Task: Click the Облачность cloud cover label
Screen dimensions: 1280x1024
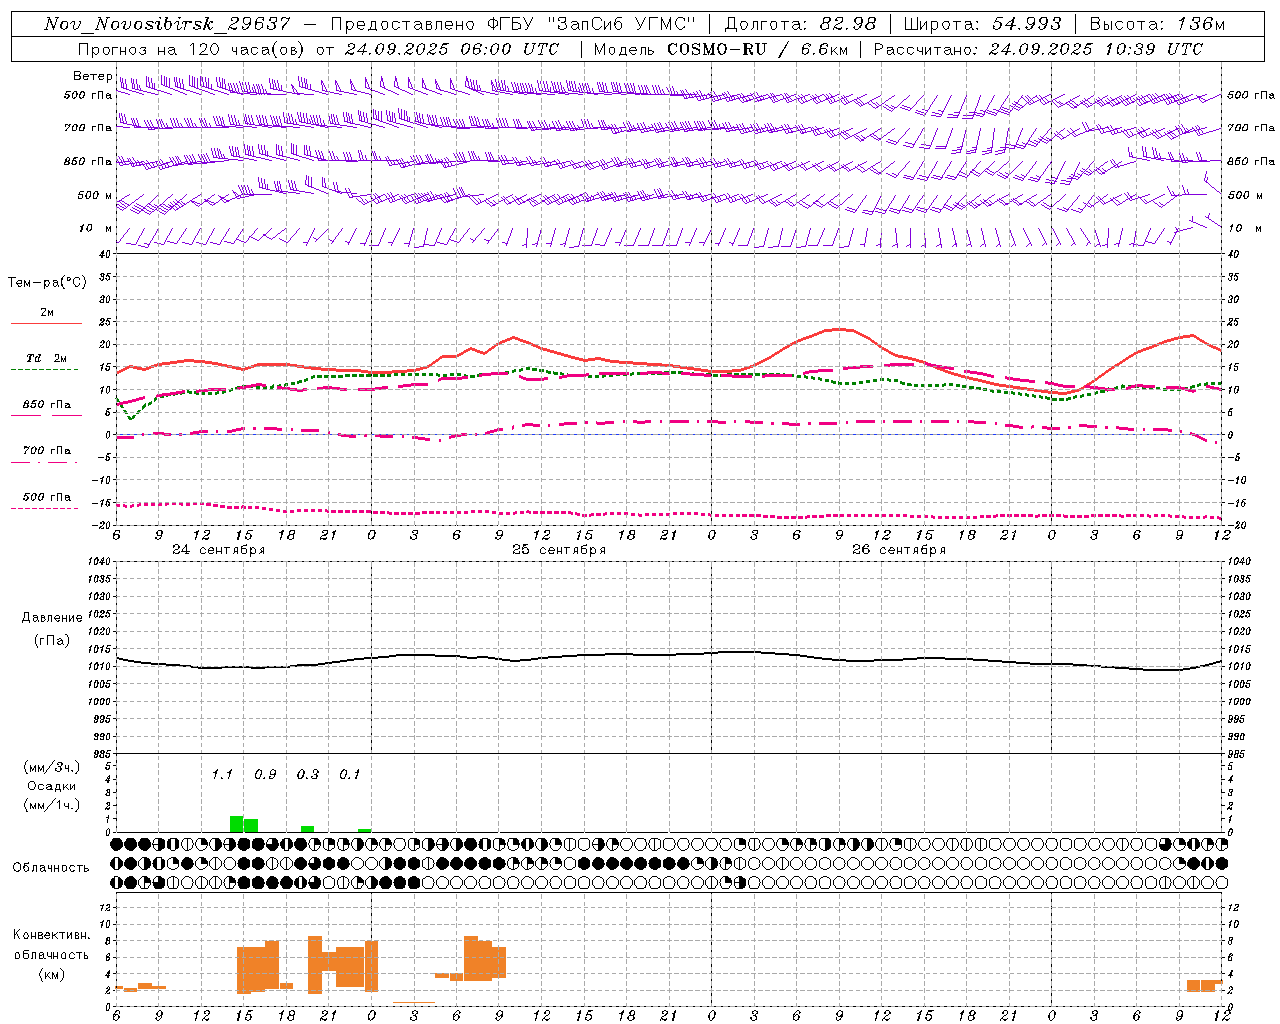Action: (51, 868)
